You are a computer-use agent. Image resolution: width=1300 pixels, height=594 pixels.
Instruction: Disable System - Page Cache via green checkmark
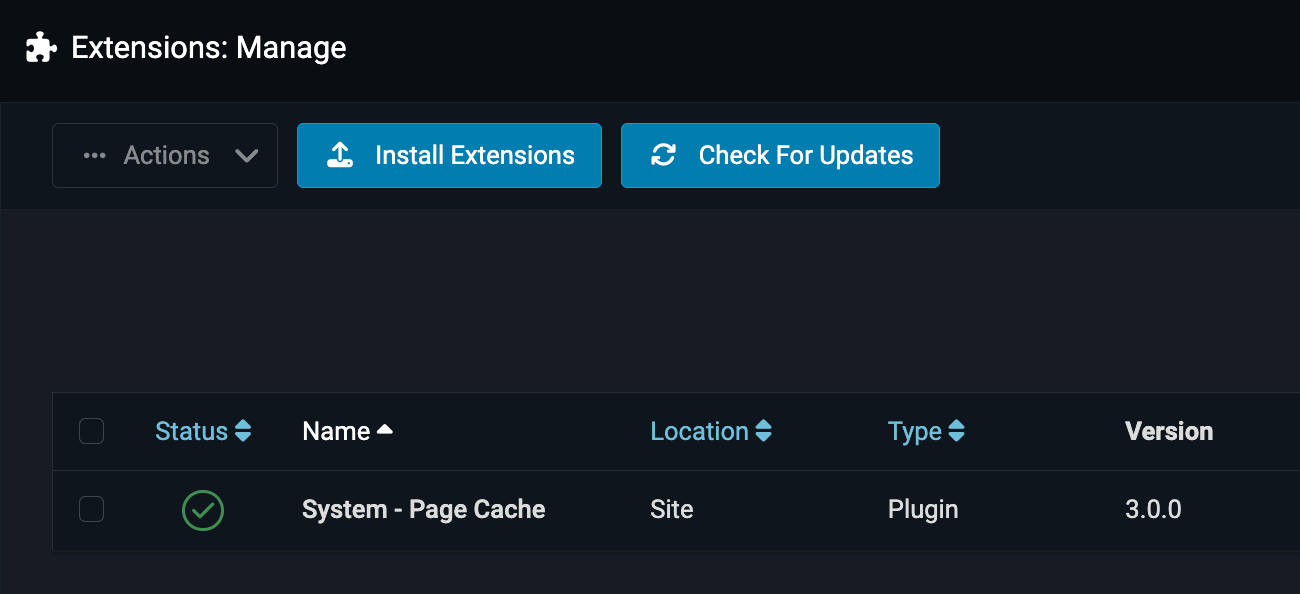click(x=203, y=510)
